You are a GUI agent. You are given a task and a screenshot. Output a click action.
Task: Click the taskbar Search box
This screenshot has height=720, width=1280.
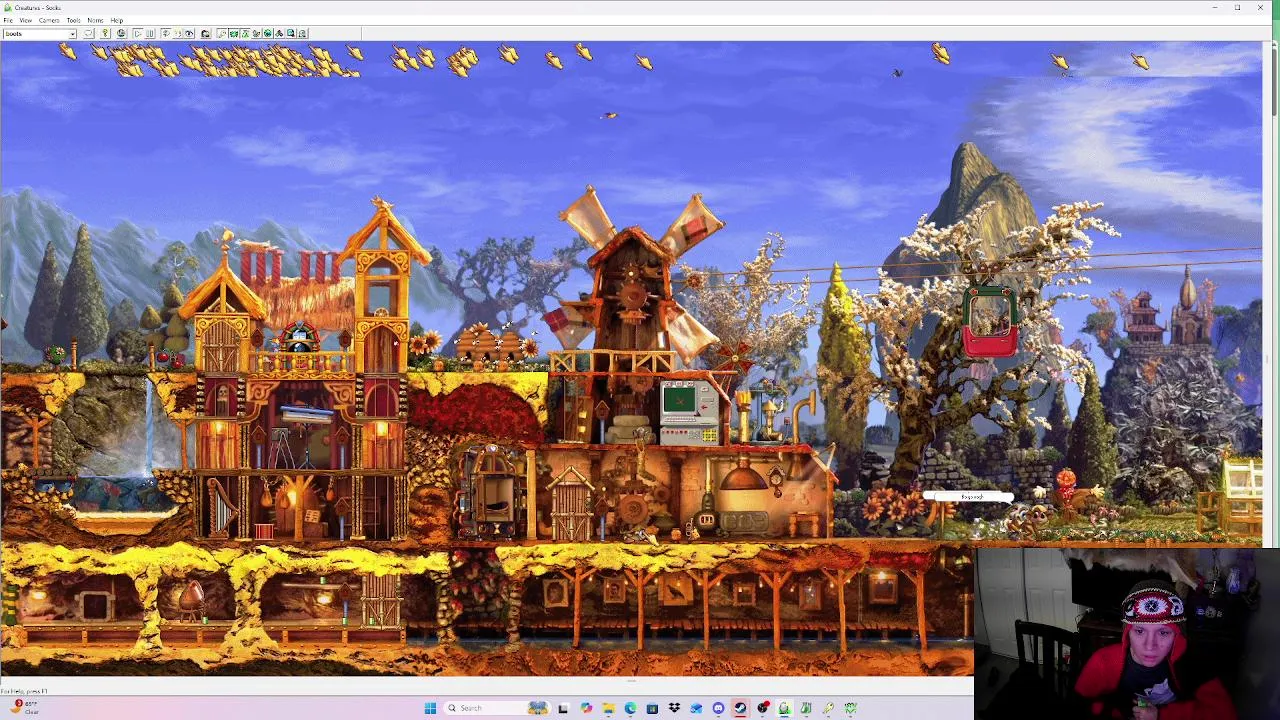pyautogui.click(x=499, y=708)
